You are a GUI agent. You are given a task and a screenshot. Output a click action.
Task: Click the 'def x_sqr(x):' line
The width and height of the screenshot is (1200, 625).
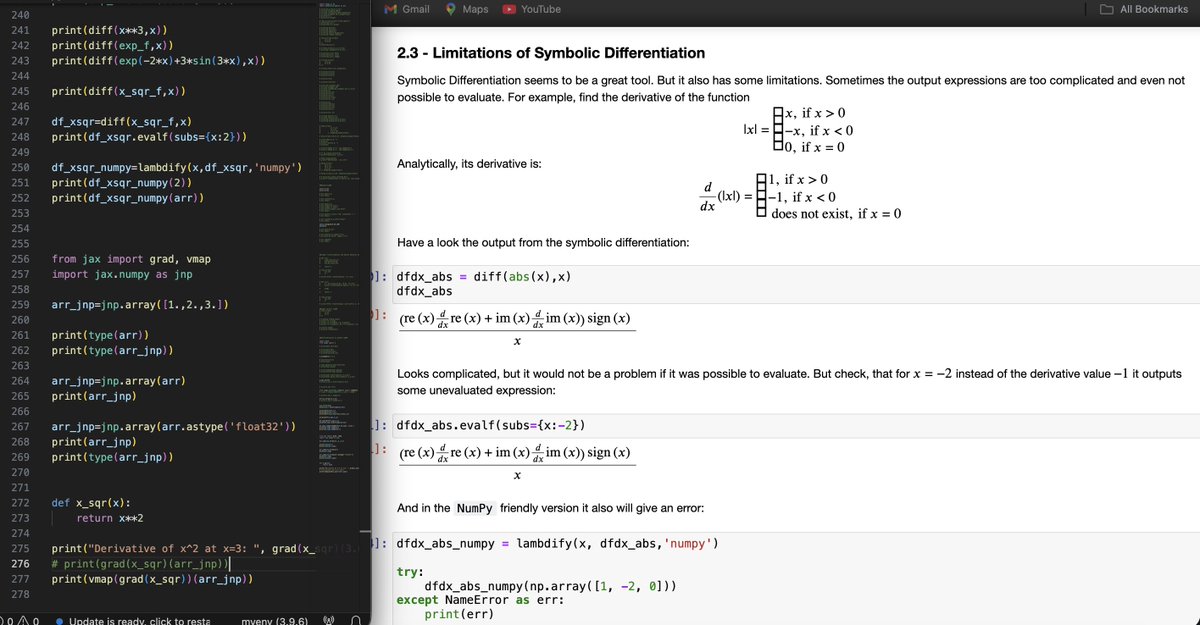[90, 502]
